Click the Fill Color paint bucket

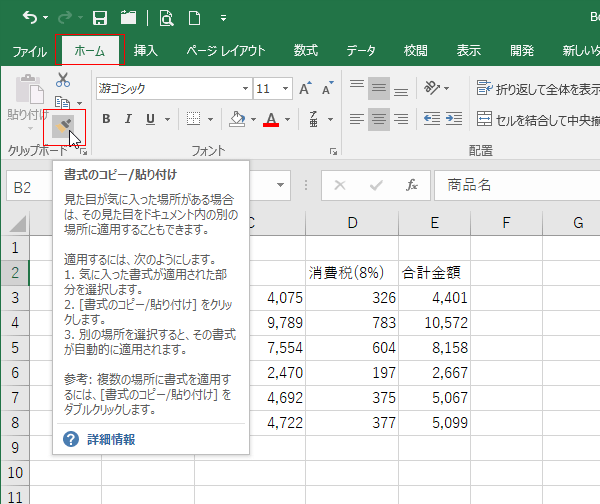[237, 120]
